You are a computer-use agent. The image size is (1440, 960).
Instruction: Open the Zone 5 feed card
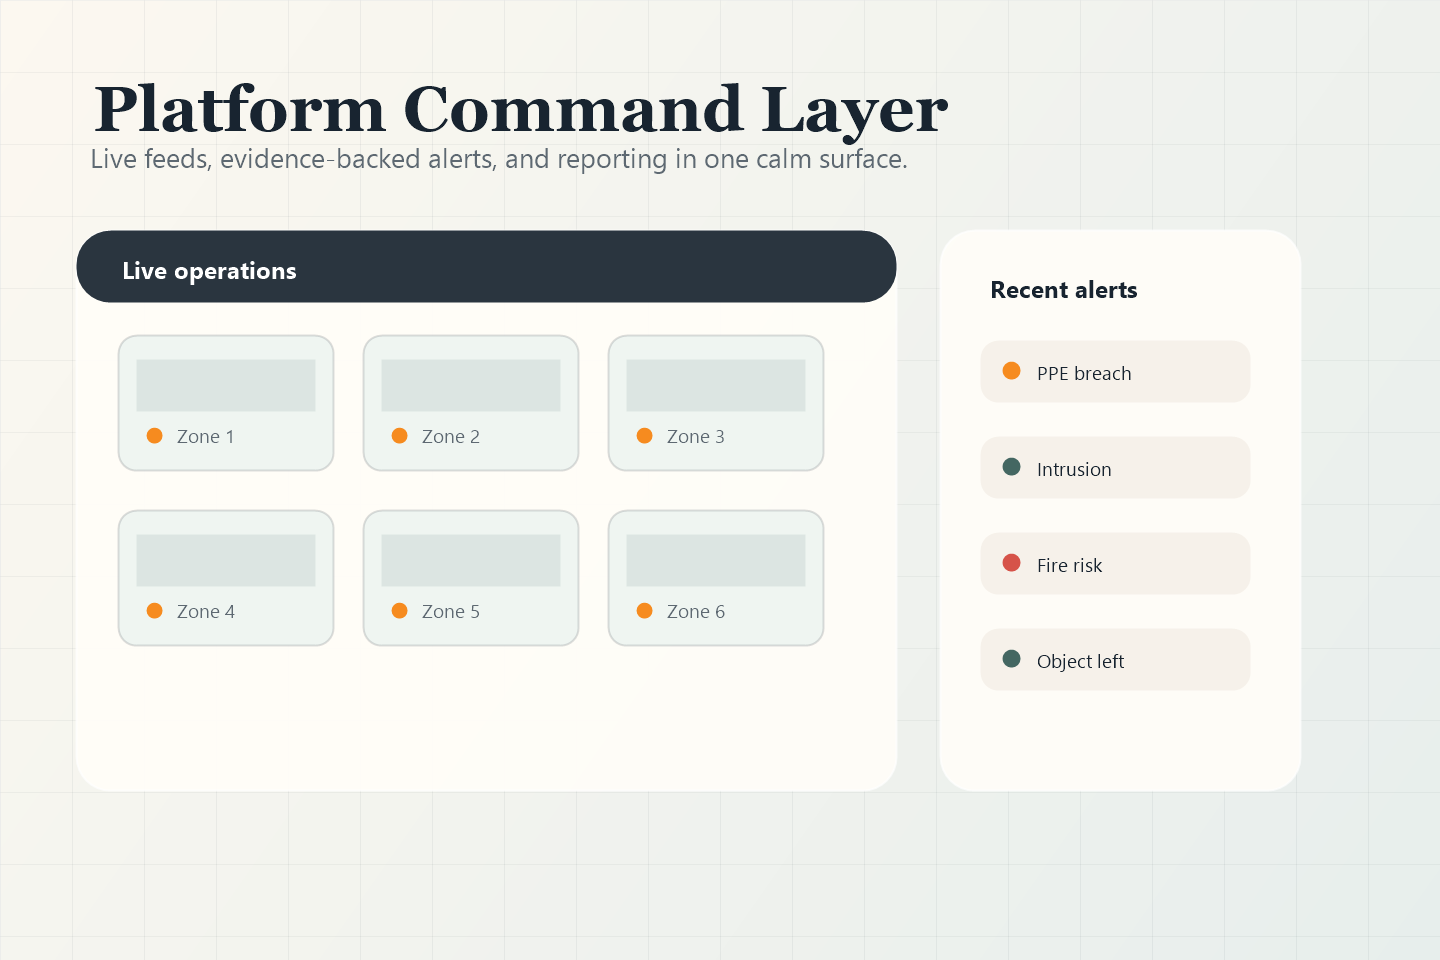471,578
